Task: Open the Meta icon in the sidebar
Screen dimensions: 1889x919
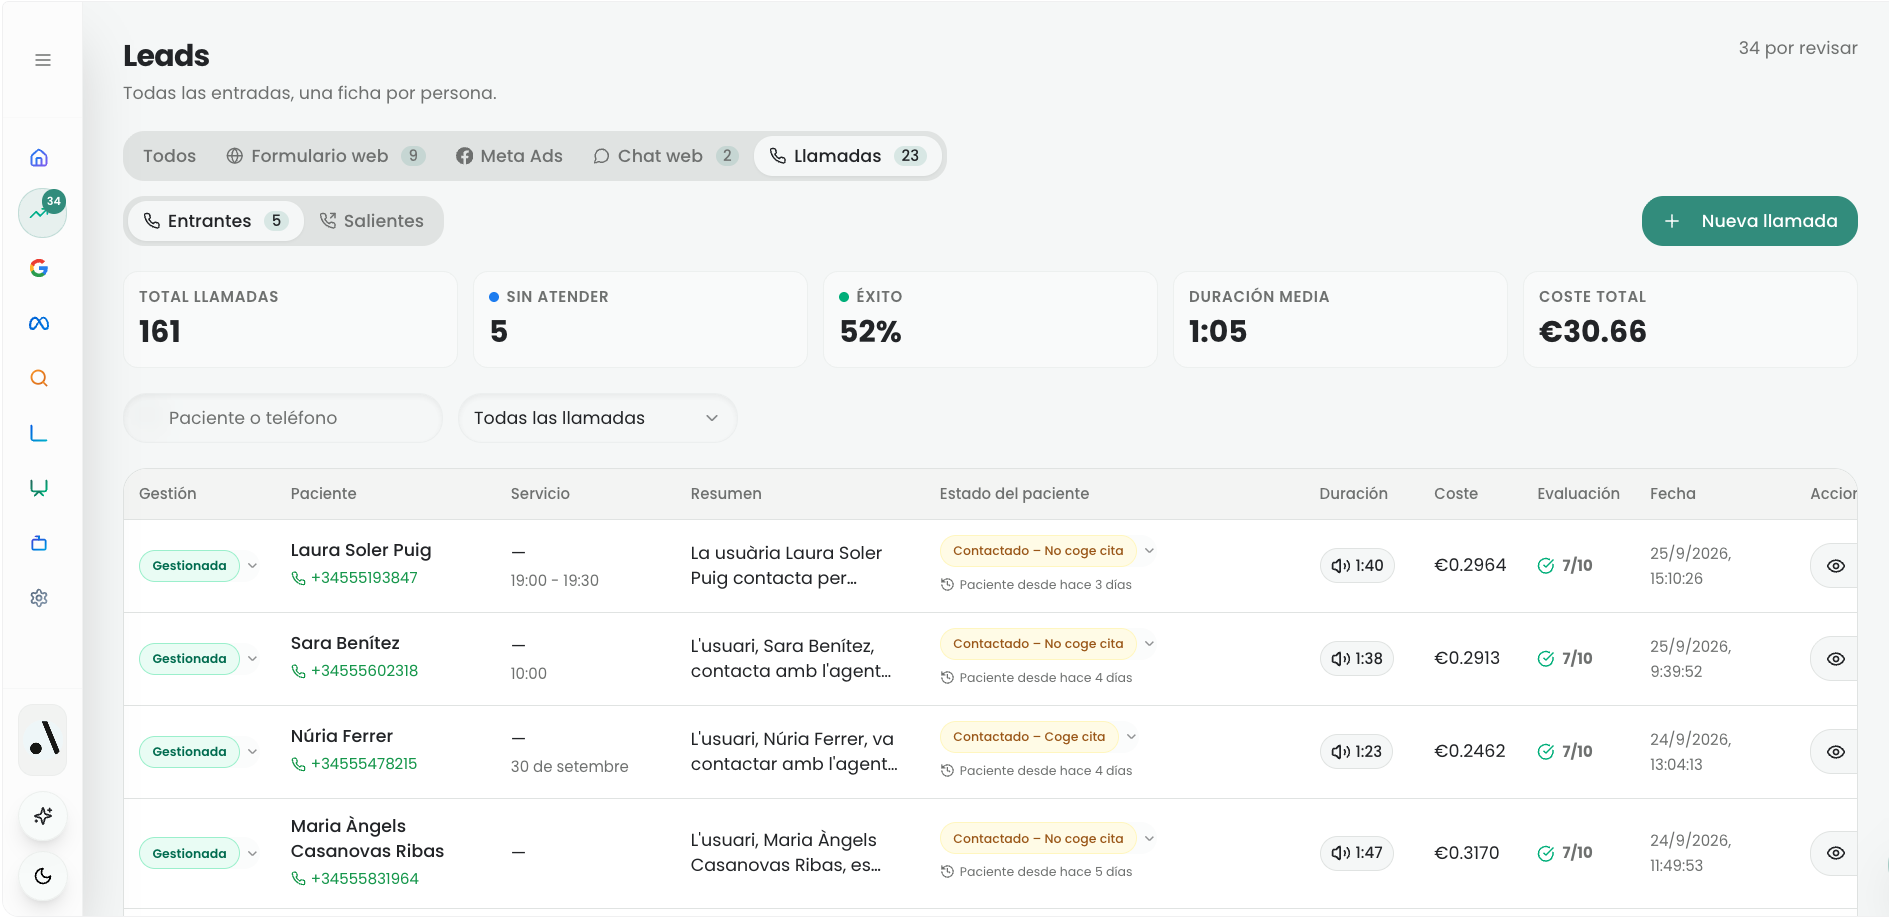Action: click(39, 323)
